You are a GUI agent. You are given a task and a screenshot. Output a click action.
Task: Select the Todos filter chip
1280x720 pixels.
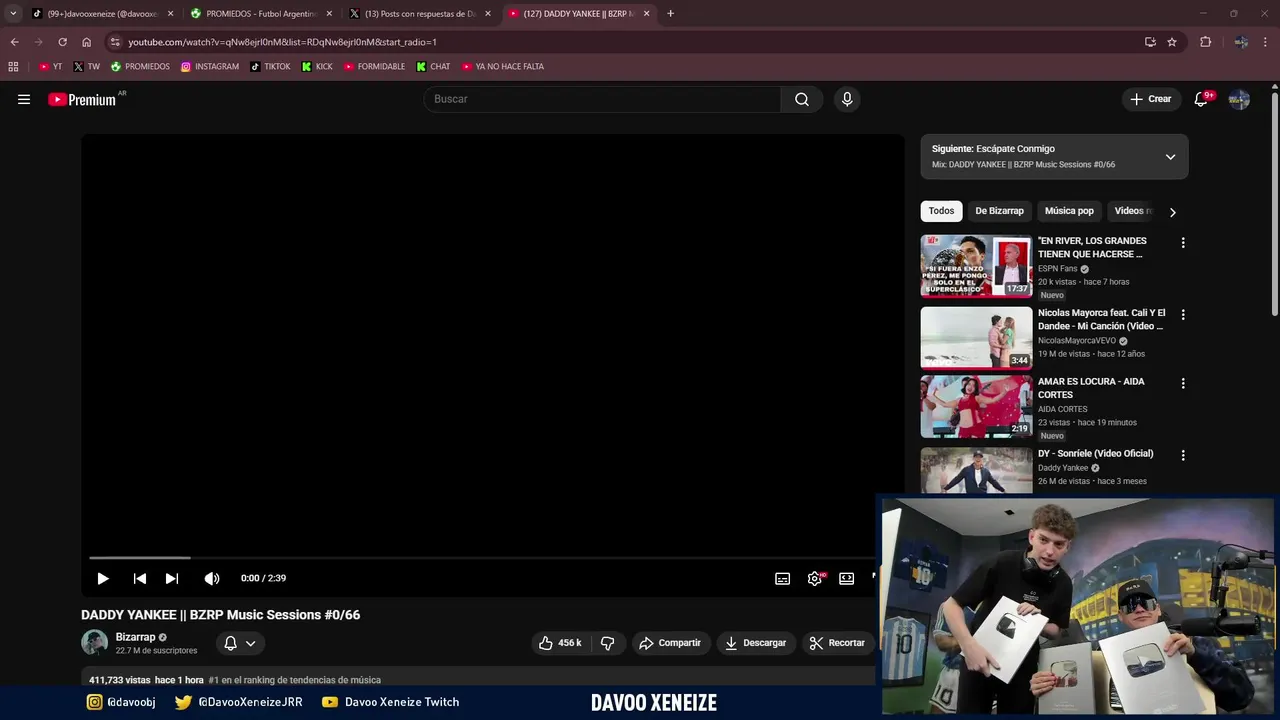pyautogui.click(x=941, y=211)
